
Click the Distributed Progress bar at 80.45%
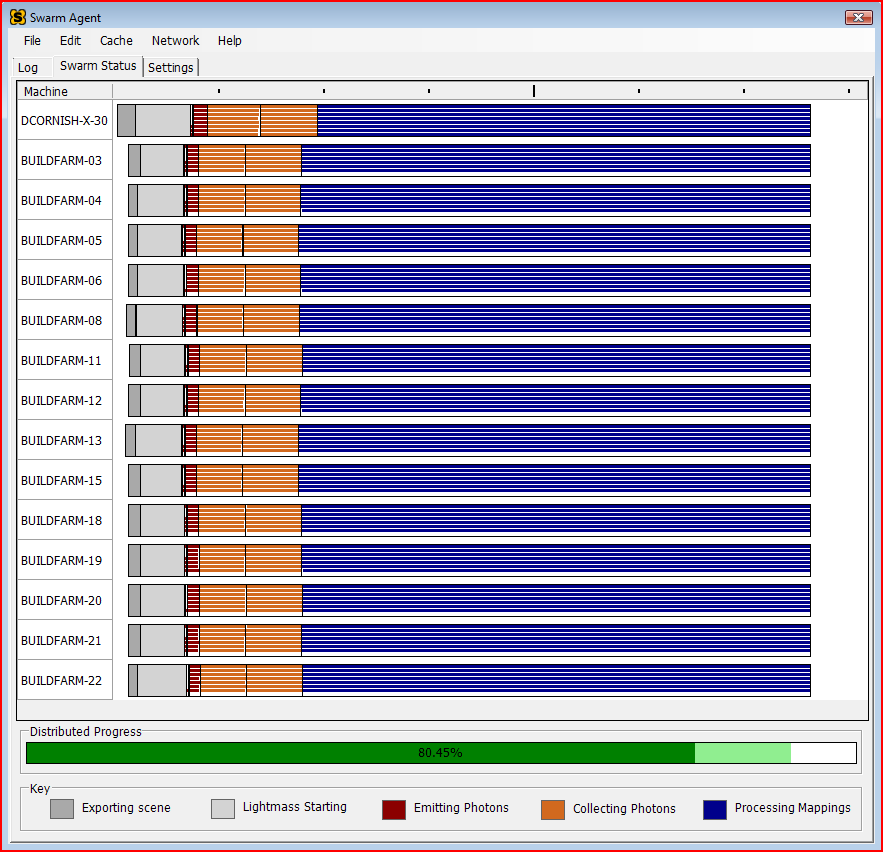[441, 753]
